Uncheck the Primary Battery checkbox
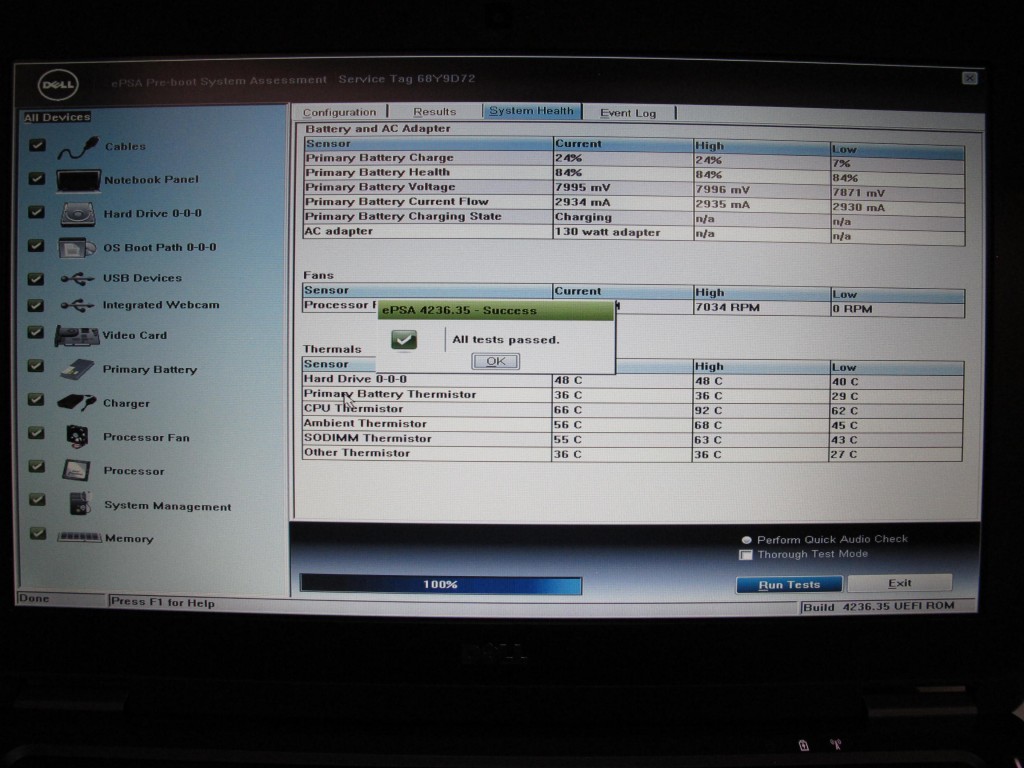The width and height of the screenshot is (1024, 768). tap(36, 366)
